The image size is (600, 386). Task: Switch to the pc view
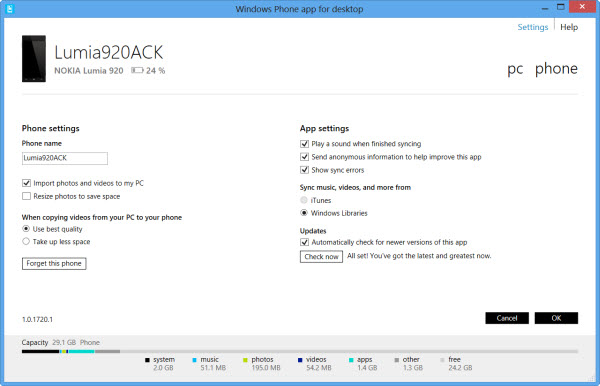515,69
